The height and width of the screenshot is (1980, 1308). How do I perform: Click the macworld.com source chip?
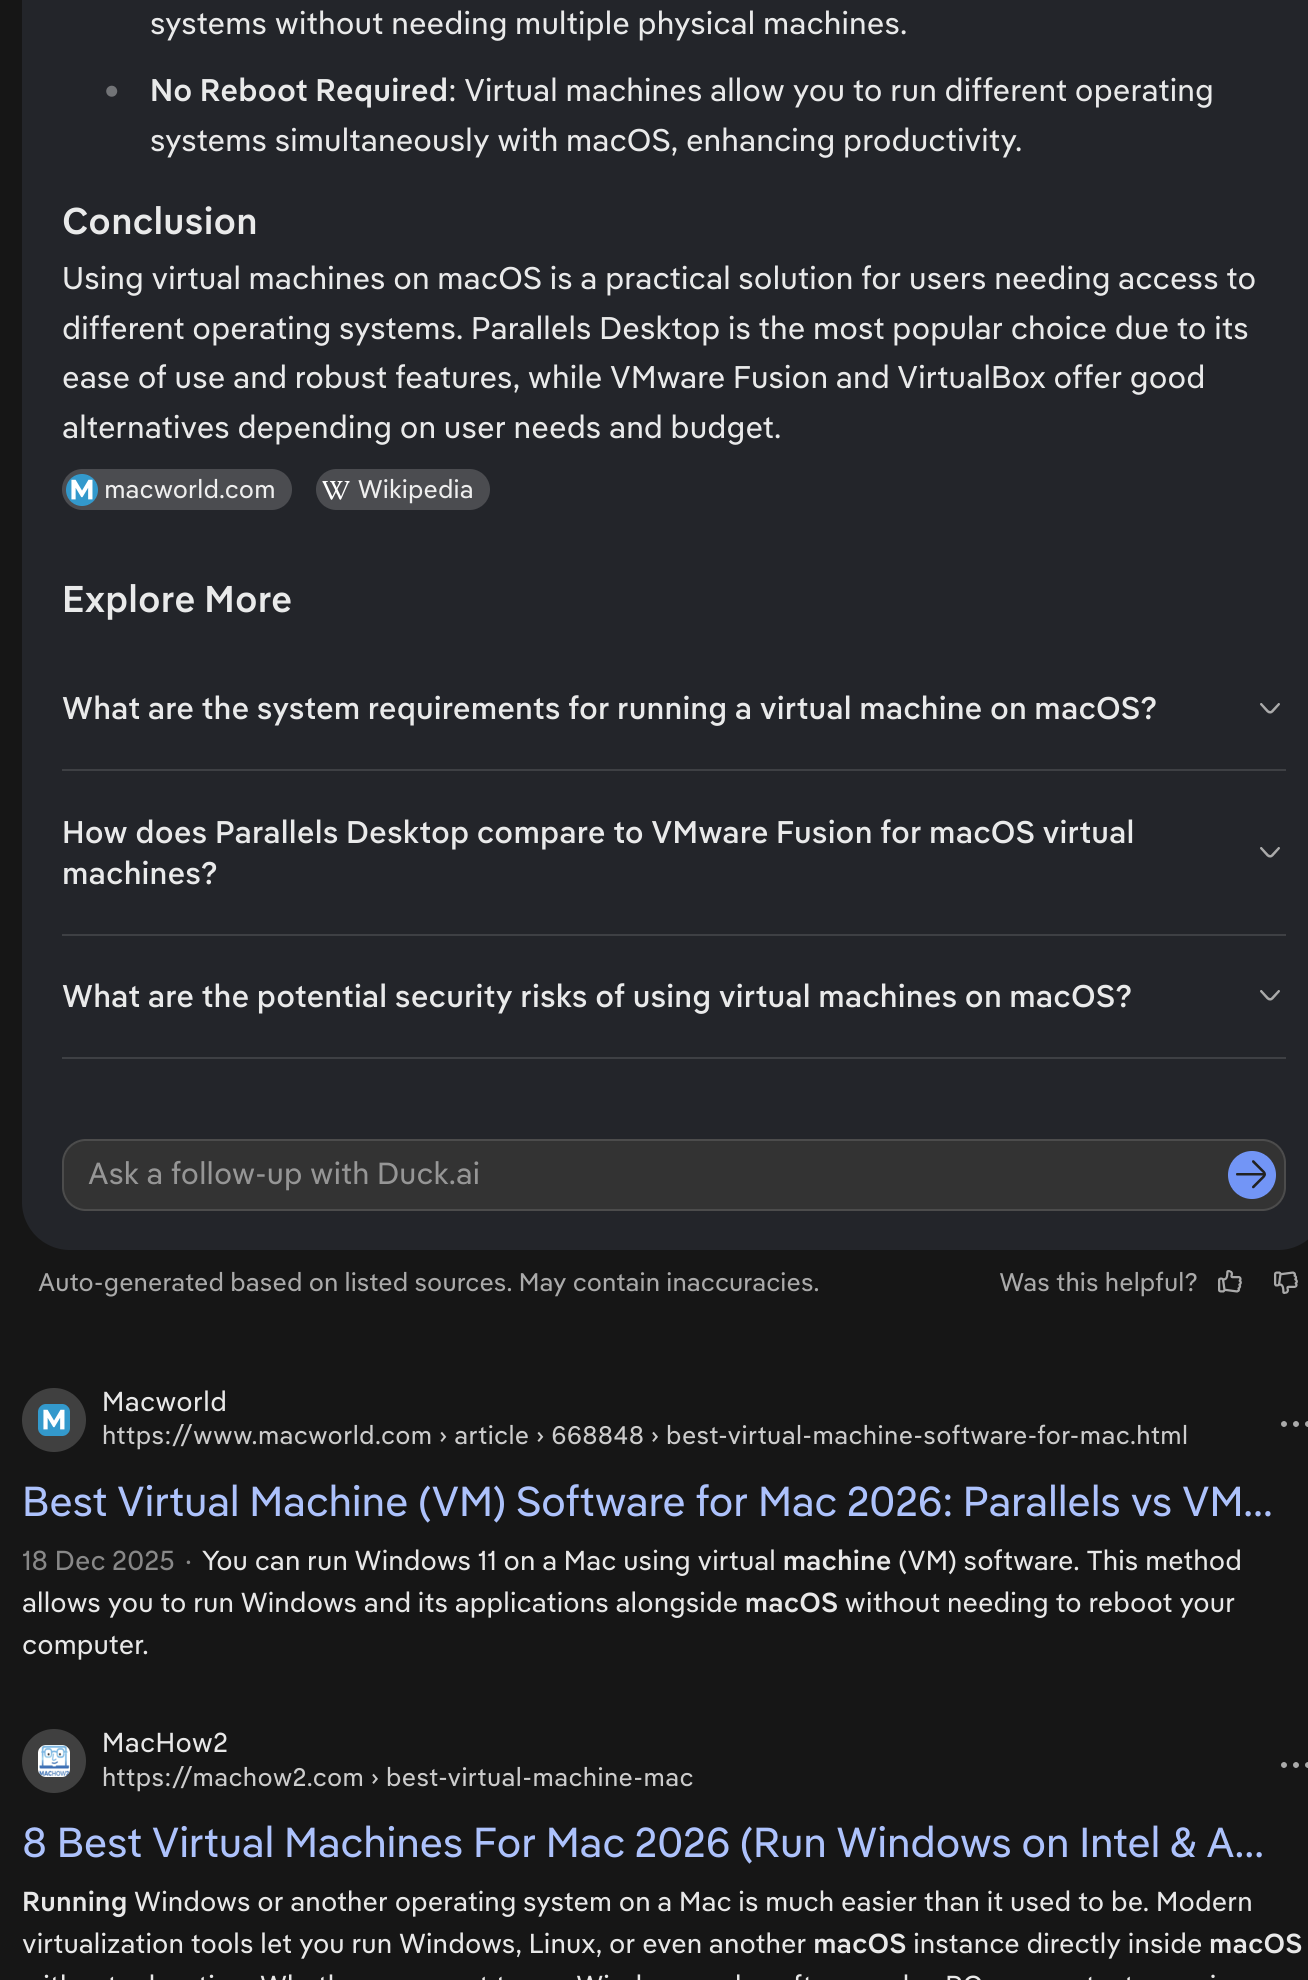point(177,490)
